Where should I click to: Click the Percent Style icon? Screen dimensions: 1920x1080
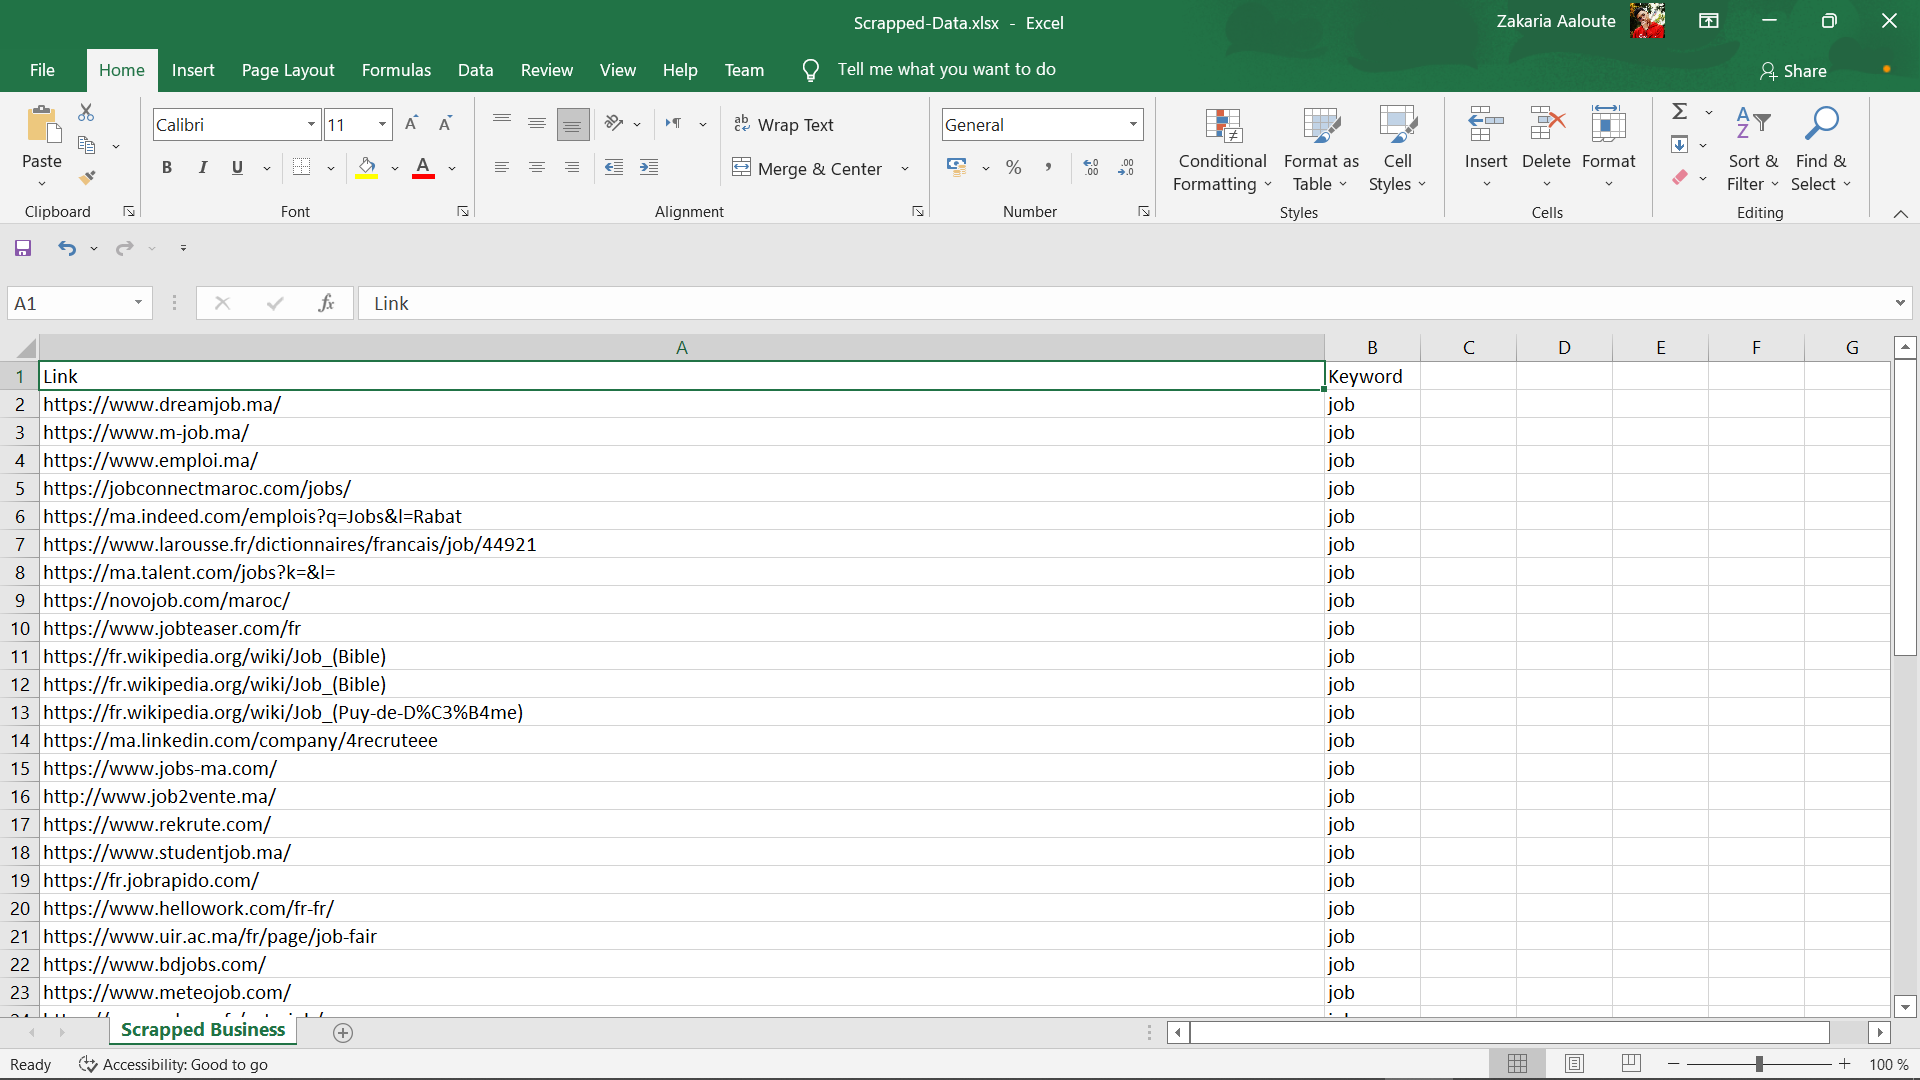pos(1013,167)
